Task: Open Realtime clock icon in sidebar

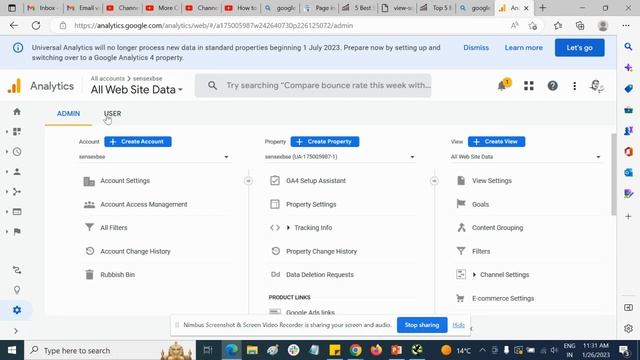Action: (17, 151)
